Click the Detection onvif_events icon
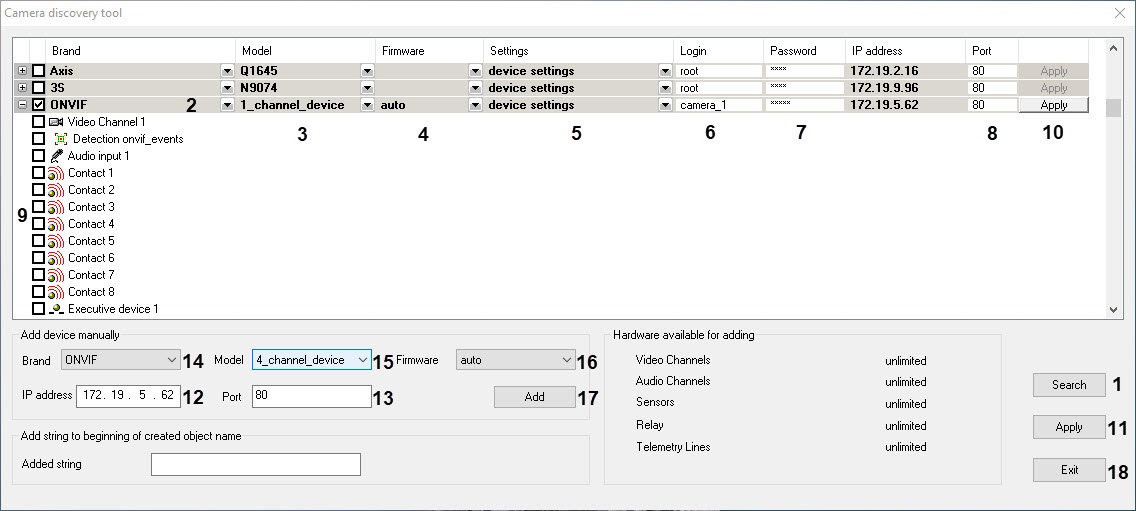Viewport: 1136px width, 511px height. coord(61,139)
